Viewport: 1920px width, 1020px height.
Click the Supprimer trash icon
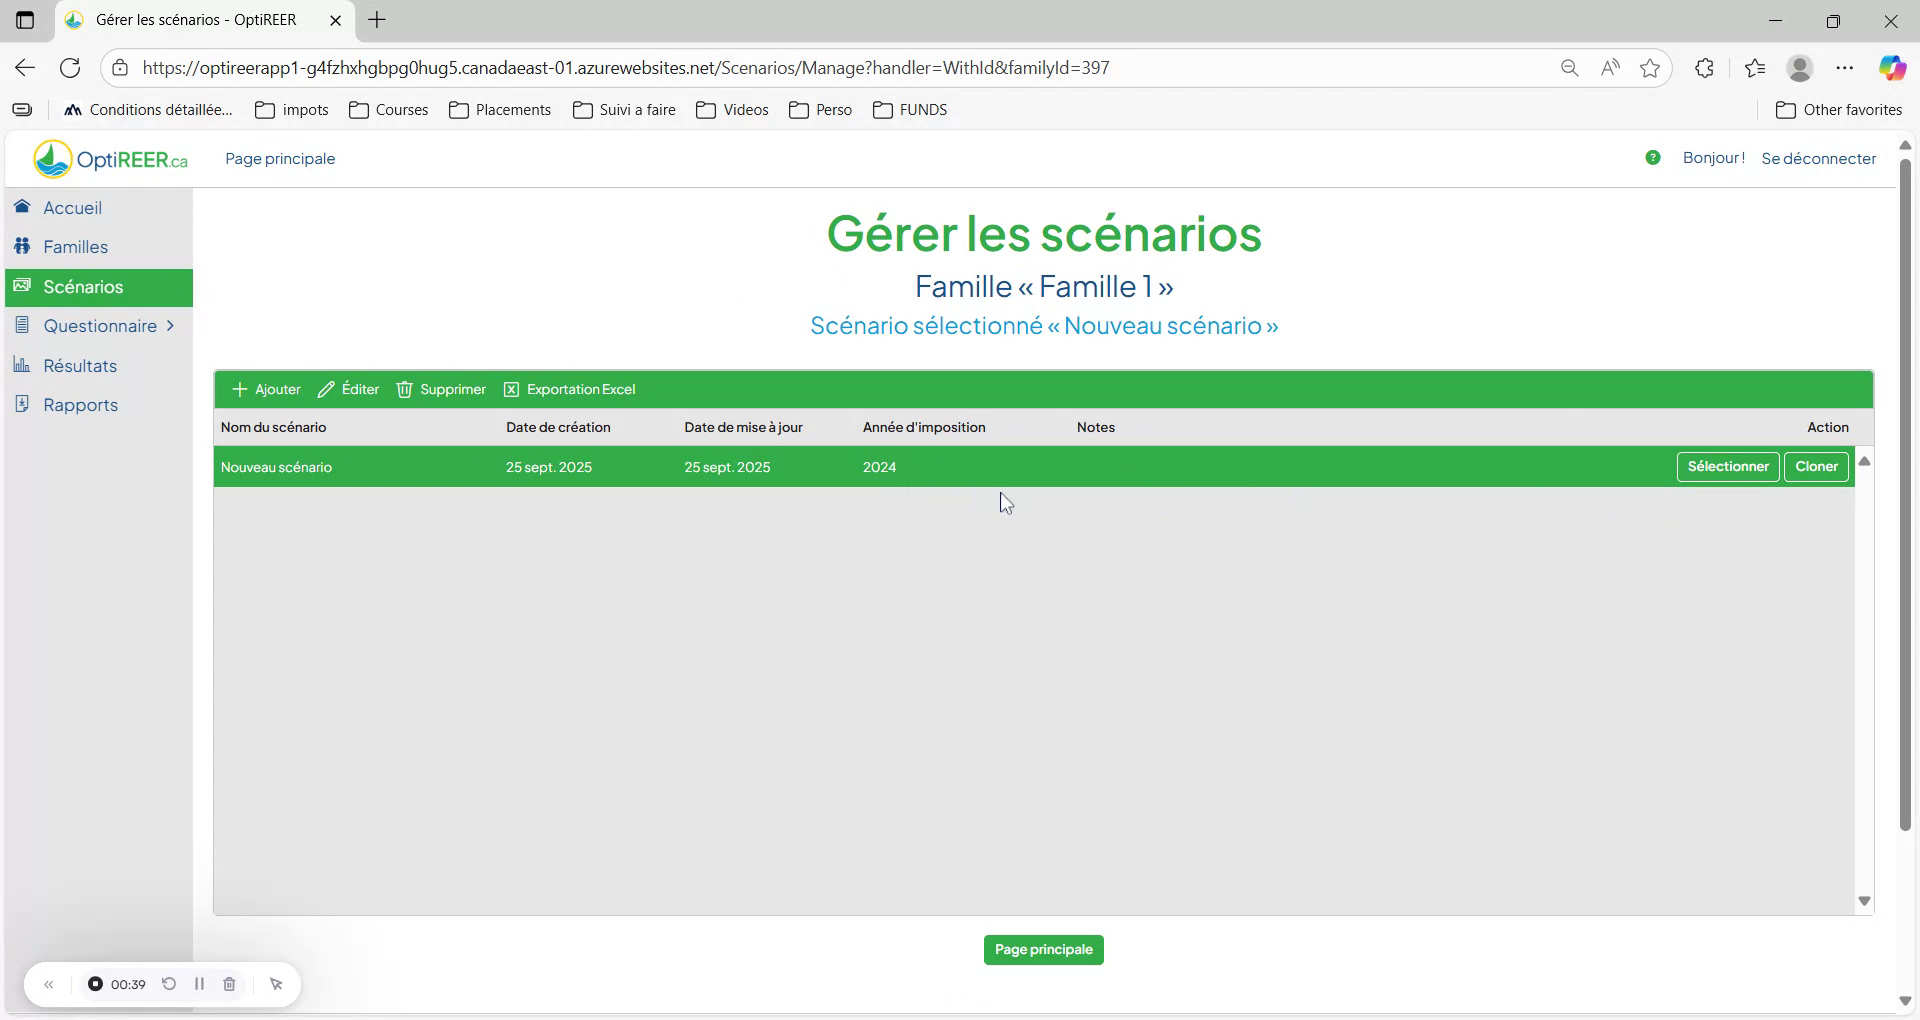coord(404,389)
